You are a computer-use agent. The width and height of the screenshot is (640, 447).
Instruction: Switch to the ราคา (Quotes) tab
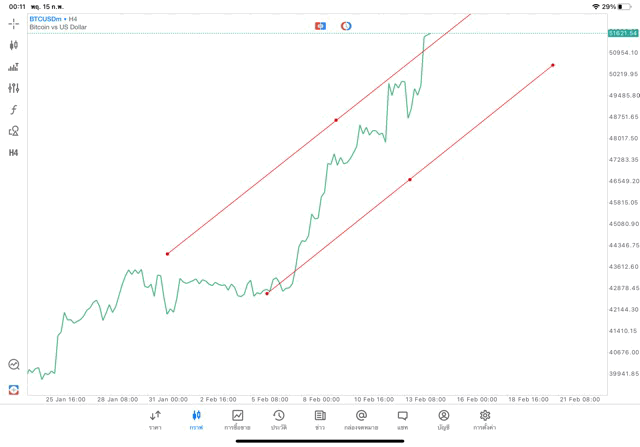[x=155, y=420]
